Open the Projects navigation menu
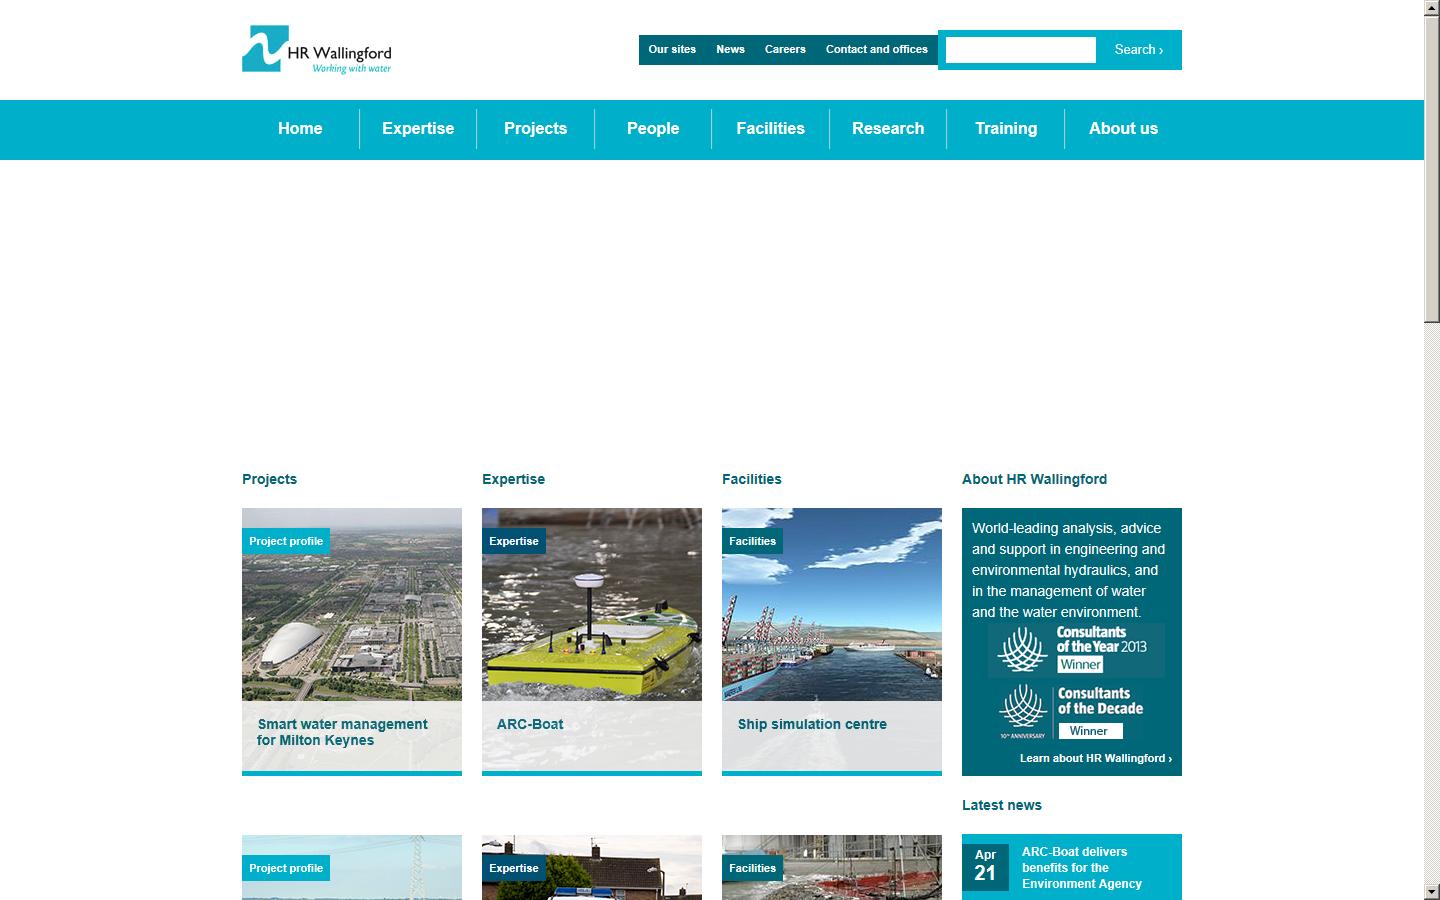1440x900 pixels. [x=535, y=128]
